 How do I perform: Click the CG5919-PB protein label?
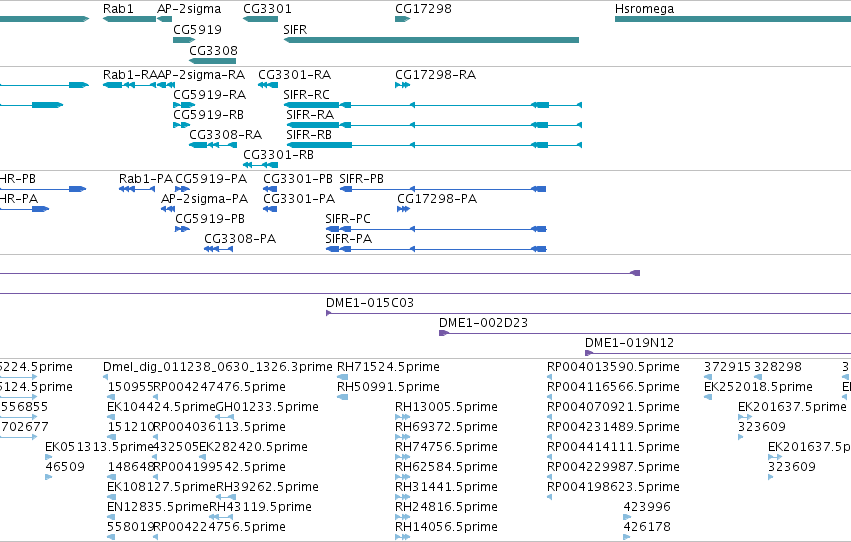point(210,219)
